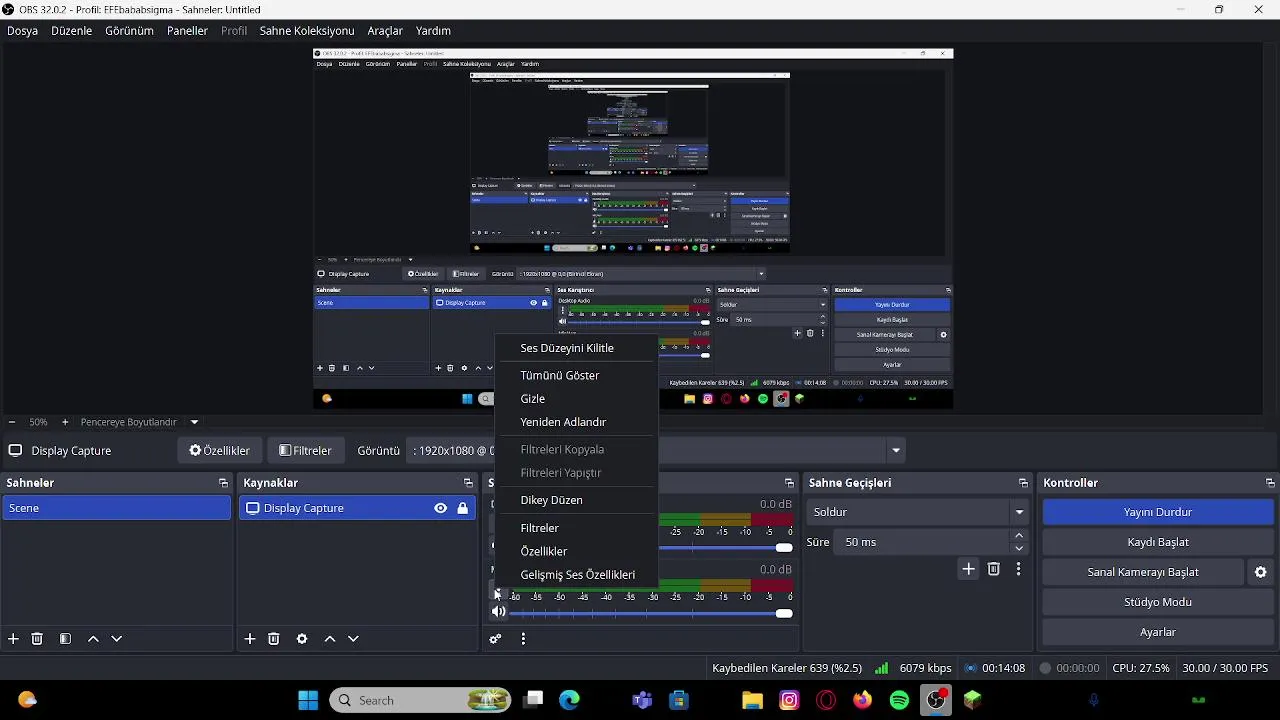
Task: Remove scene transition with trash icon
Action: (994, 569)
